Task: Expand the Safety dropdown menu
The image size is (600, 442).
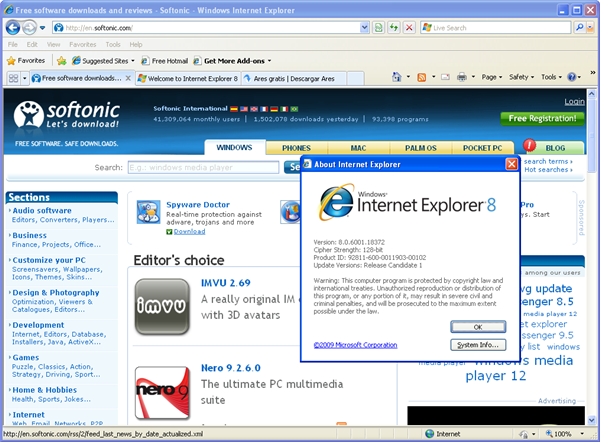Action: click(x=523, y=77)
